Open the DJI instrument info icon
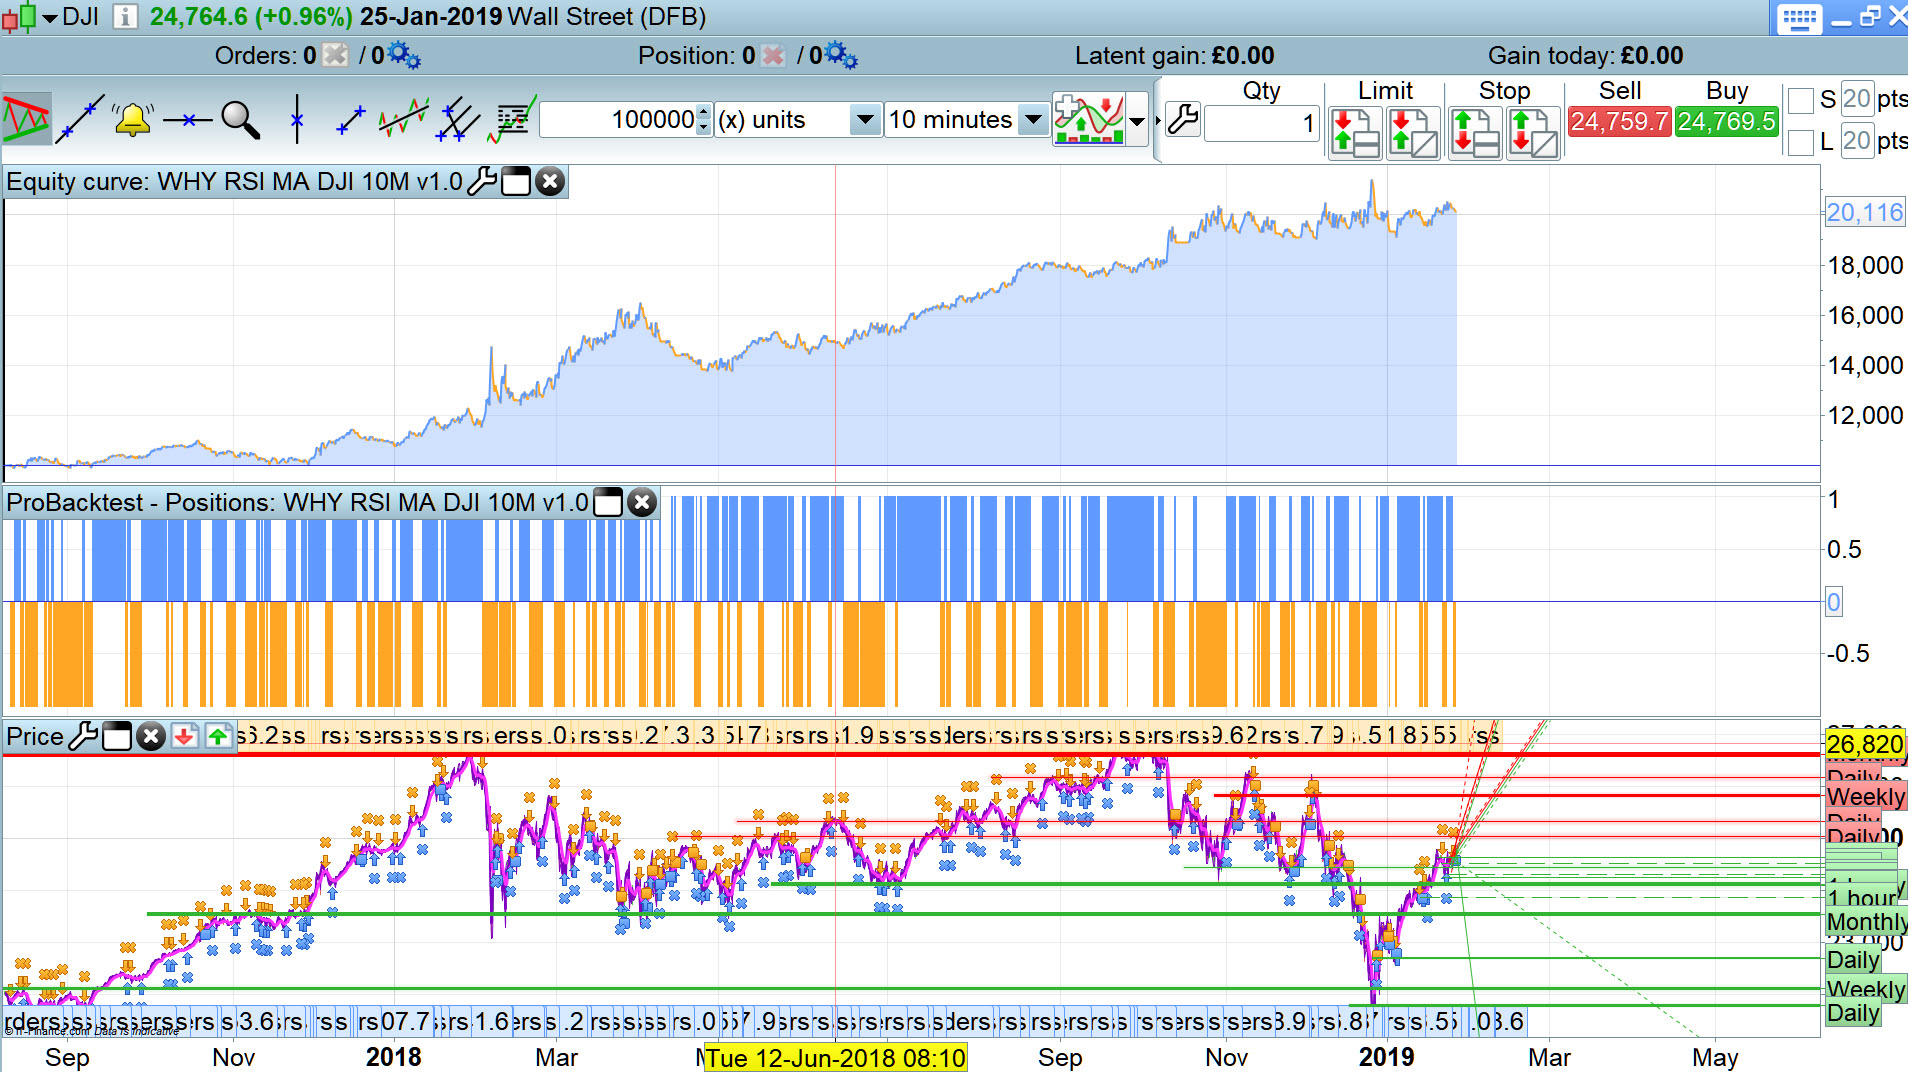Viewport: 1908px width, 1072px height. pos(125,16)
